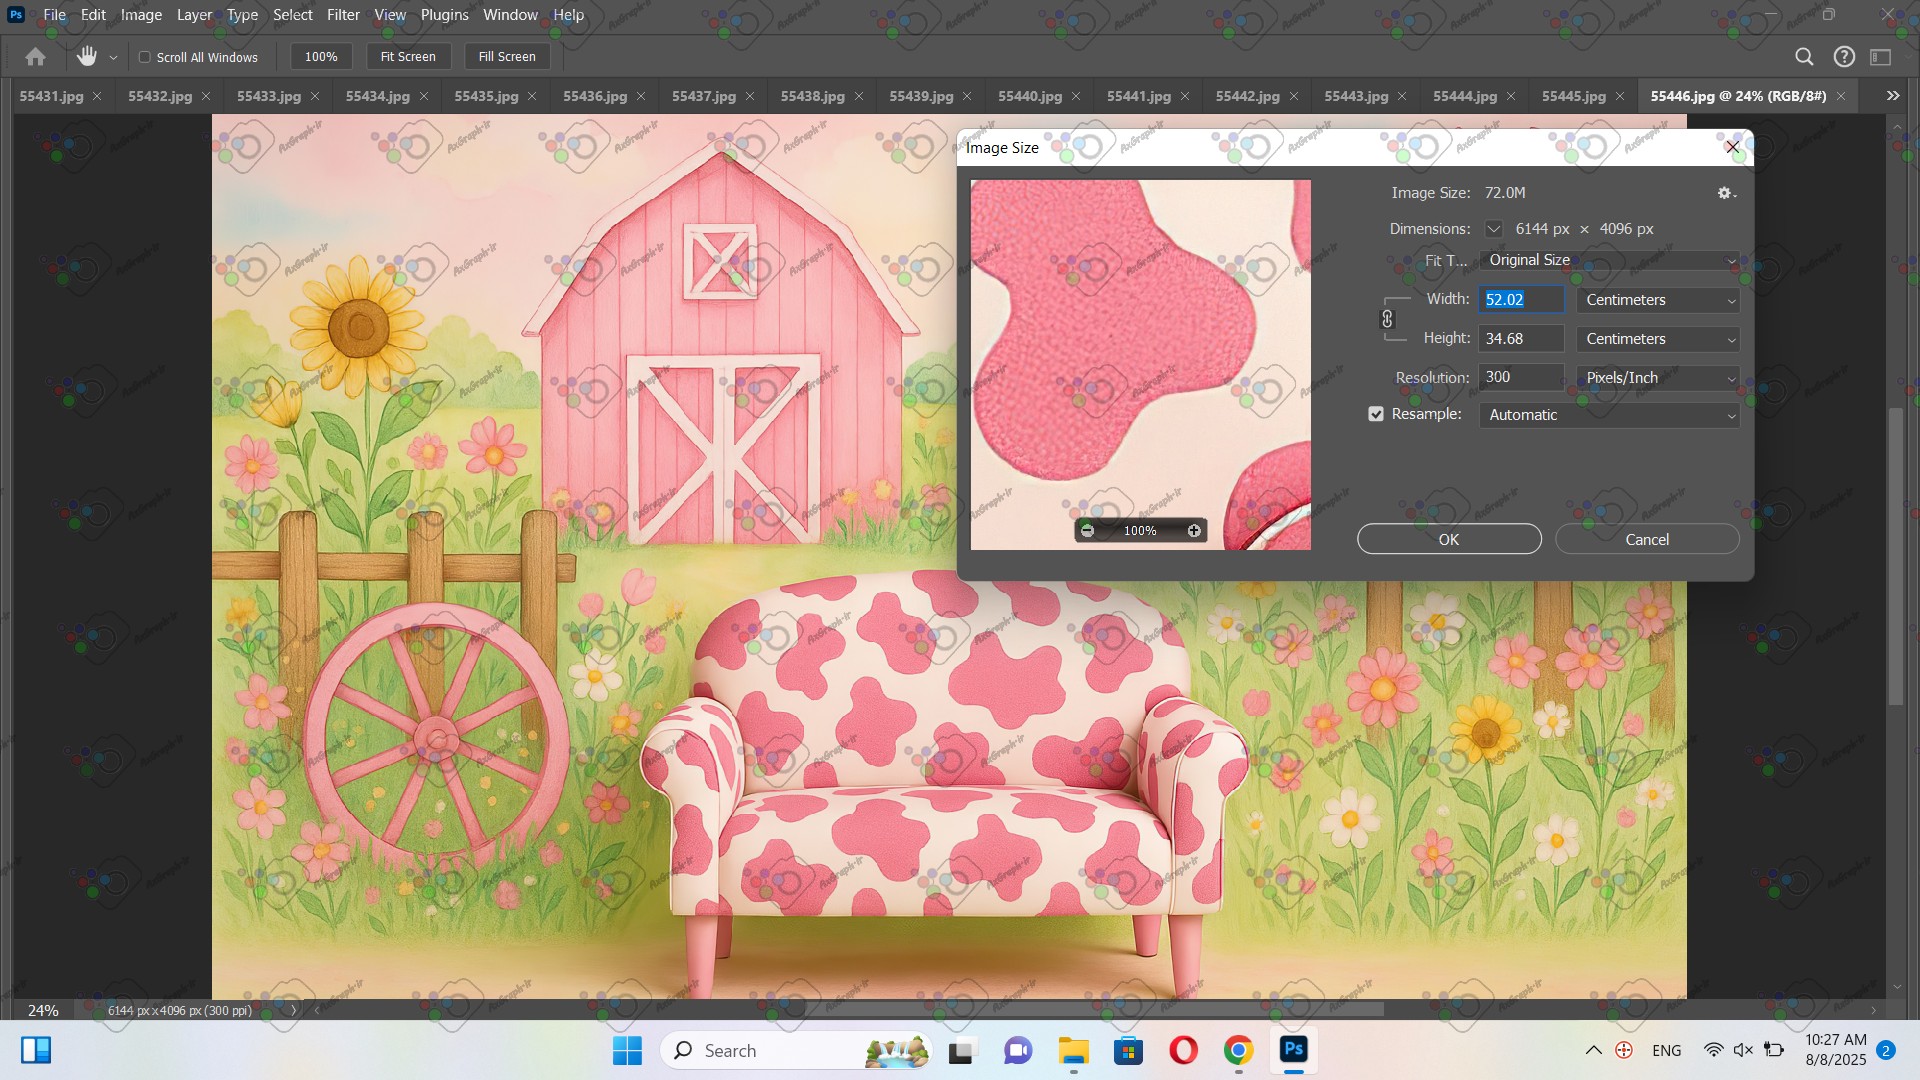This screenshot has width=1920, height=1080.
Task: Zoom in the preview with plus icon
Action: pyautogui.click(x=1194, y=531)
